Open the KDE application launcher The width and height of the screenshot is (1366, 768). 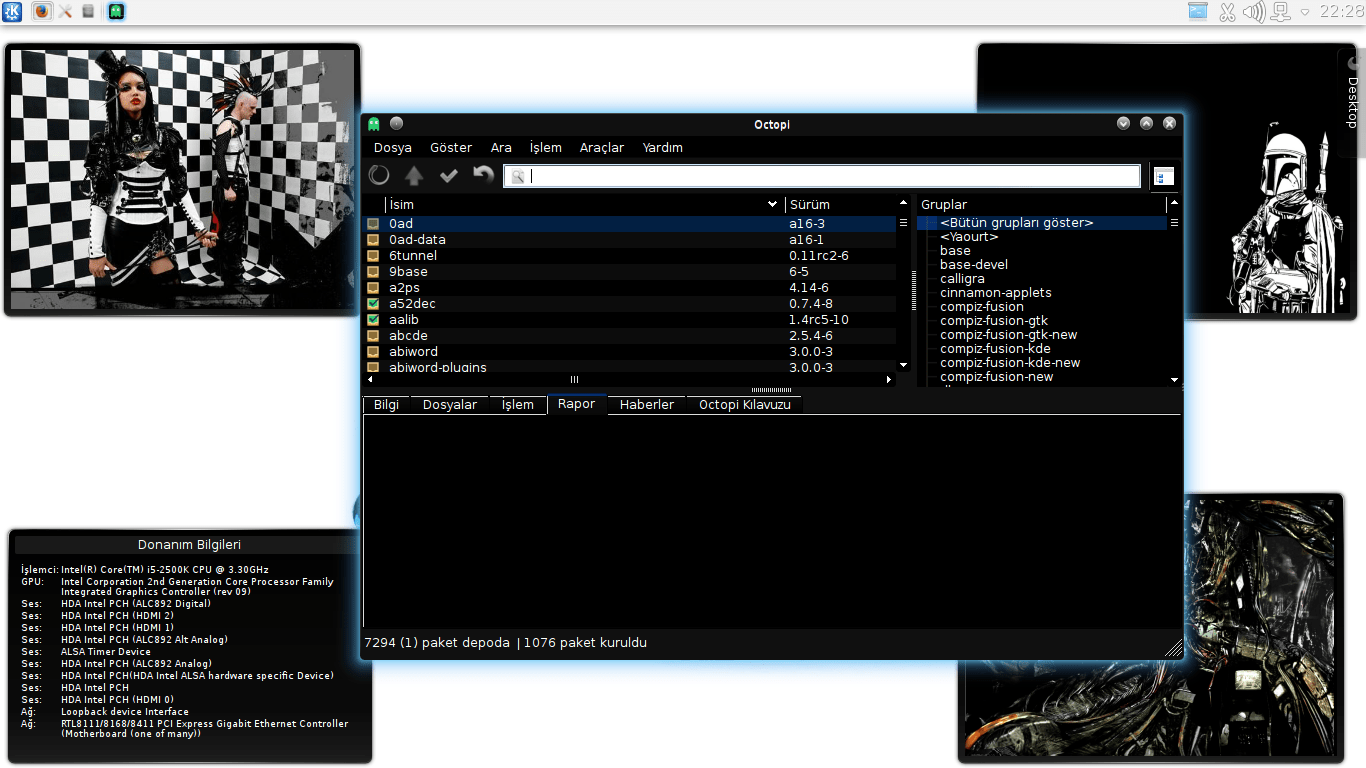coord(12,12)
